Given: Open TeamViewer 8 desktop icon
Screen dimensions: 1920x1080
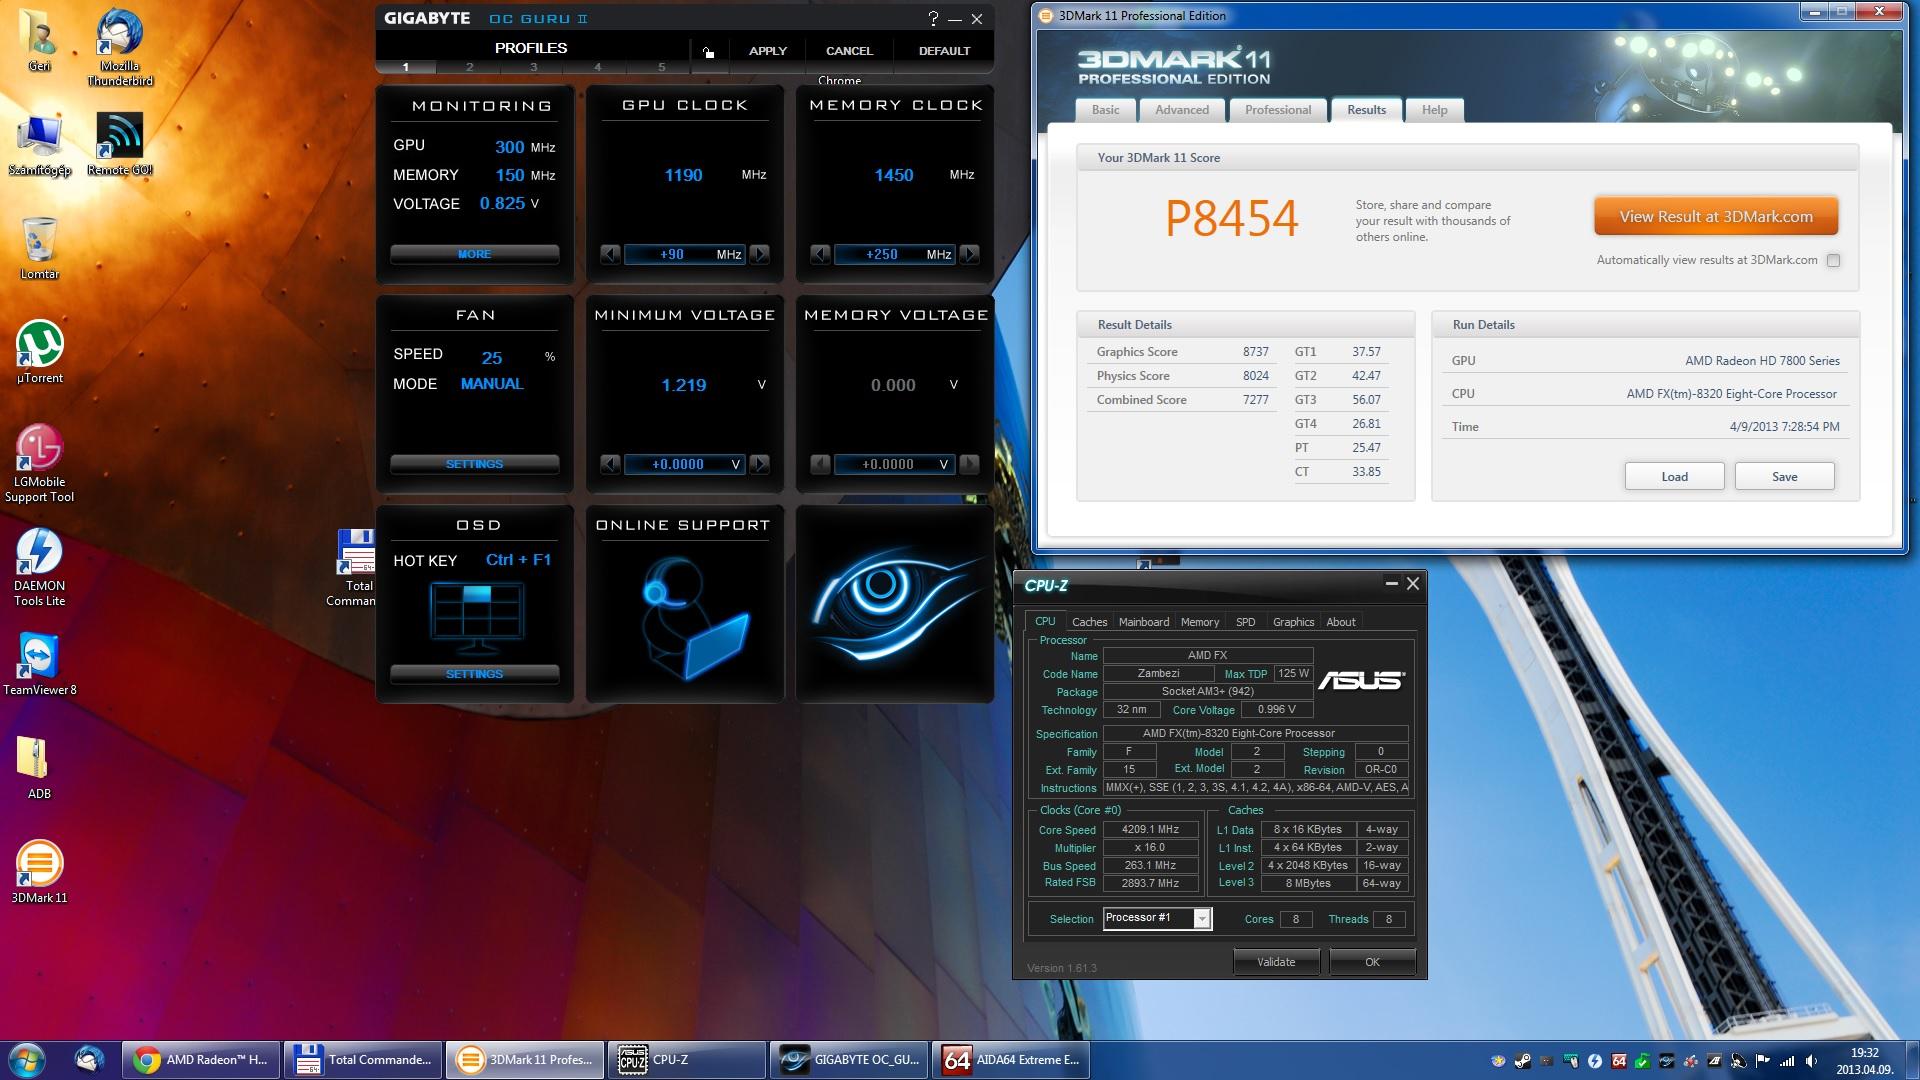Looking at the screenshot, I should click(x=40, y=664).
